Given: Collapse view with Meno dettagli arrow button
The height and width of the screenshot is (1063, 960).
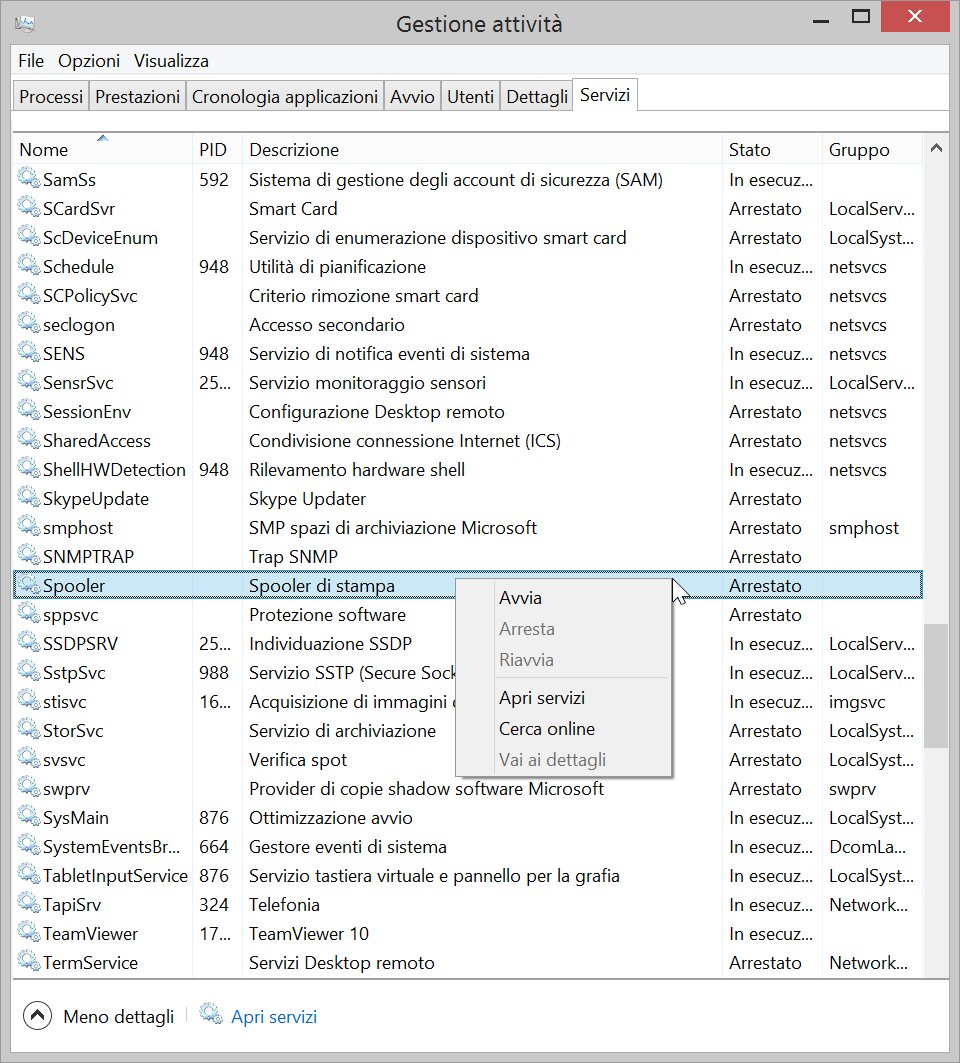Looking at the screenshot, I should pos(37,1016).
